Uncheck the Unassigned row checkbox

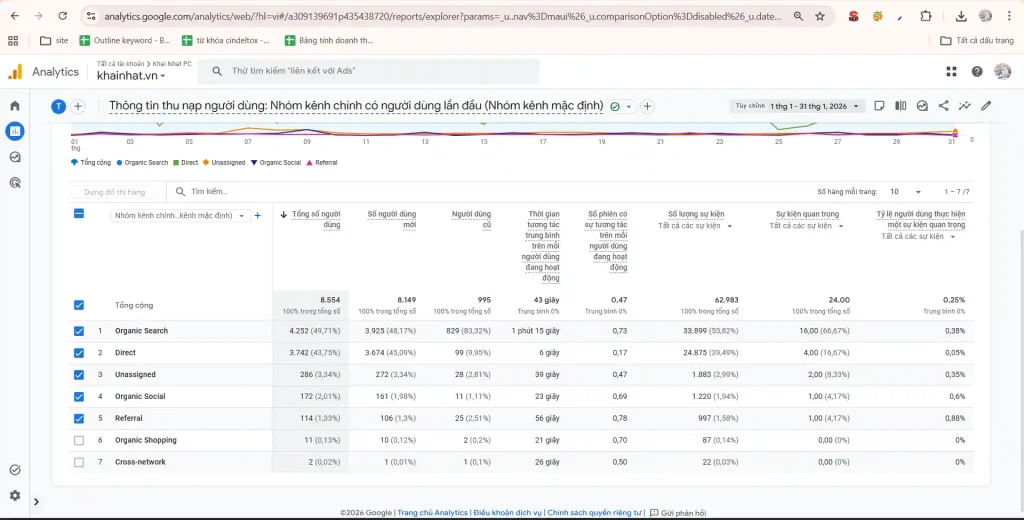pyautogui.click(x=79, y=375)
